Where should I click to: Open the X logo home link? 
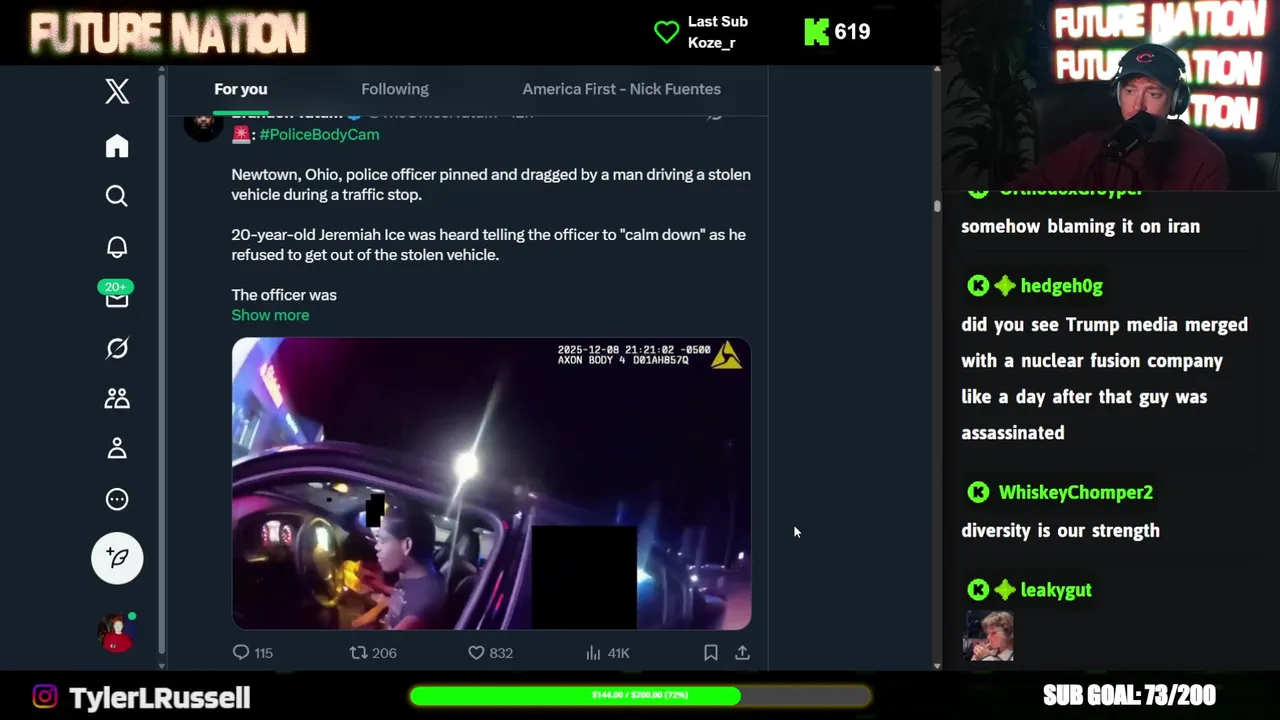pos(117,91)
